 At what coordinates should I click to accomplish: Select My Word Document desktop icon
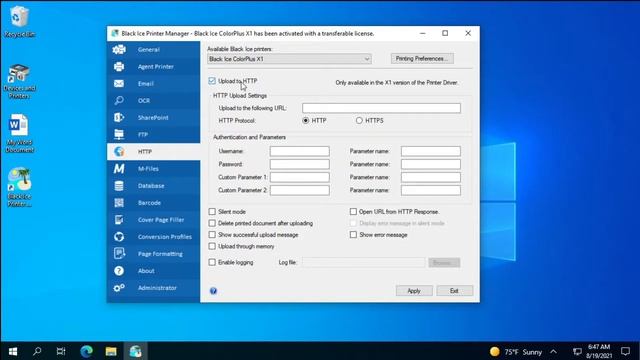click(19, 133)
